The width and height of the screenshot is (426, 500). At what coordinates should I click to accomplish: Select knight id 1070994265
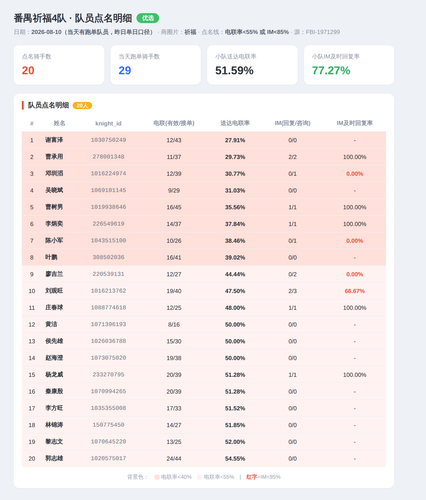pyautogui.click(x=108, y=391)
